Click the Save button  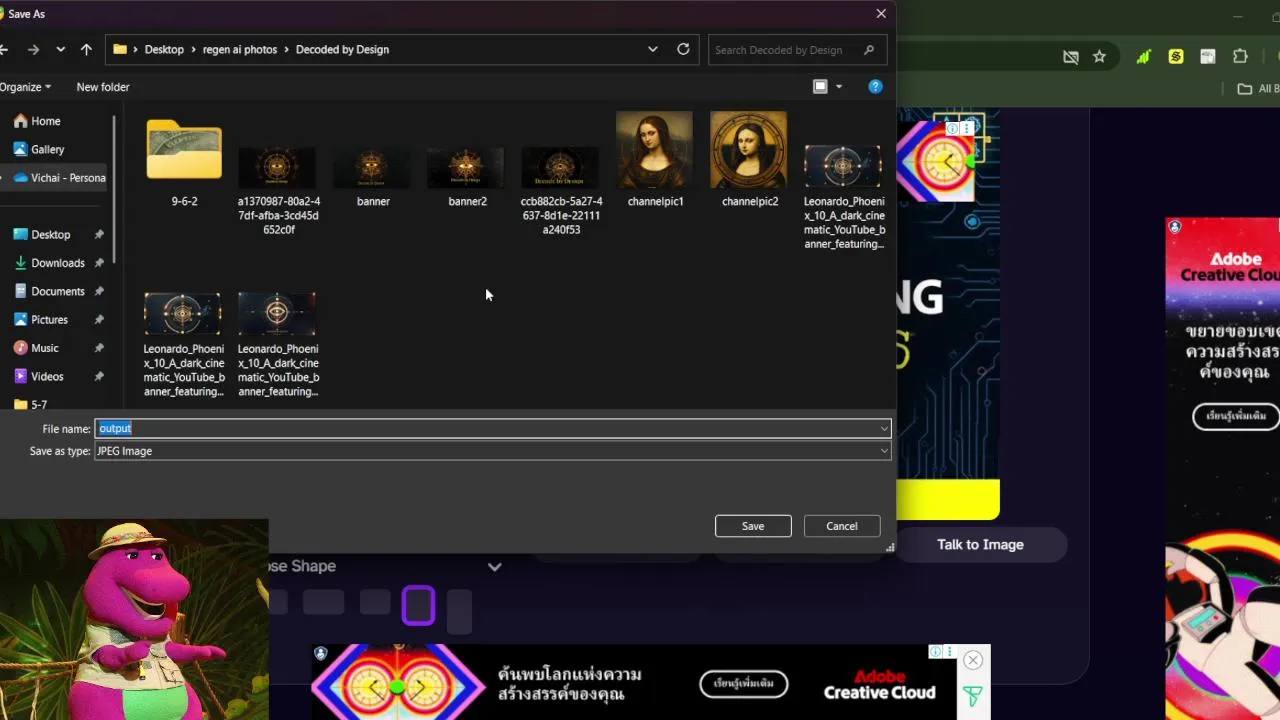[x=753, y=526]
